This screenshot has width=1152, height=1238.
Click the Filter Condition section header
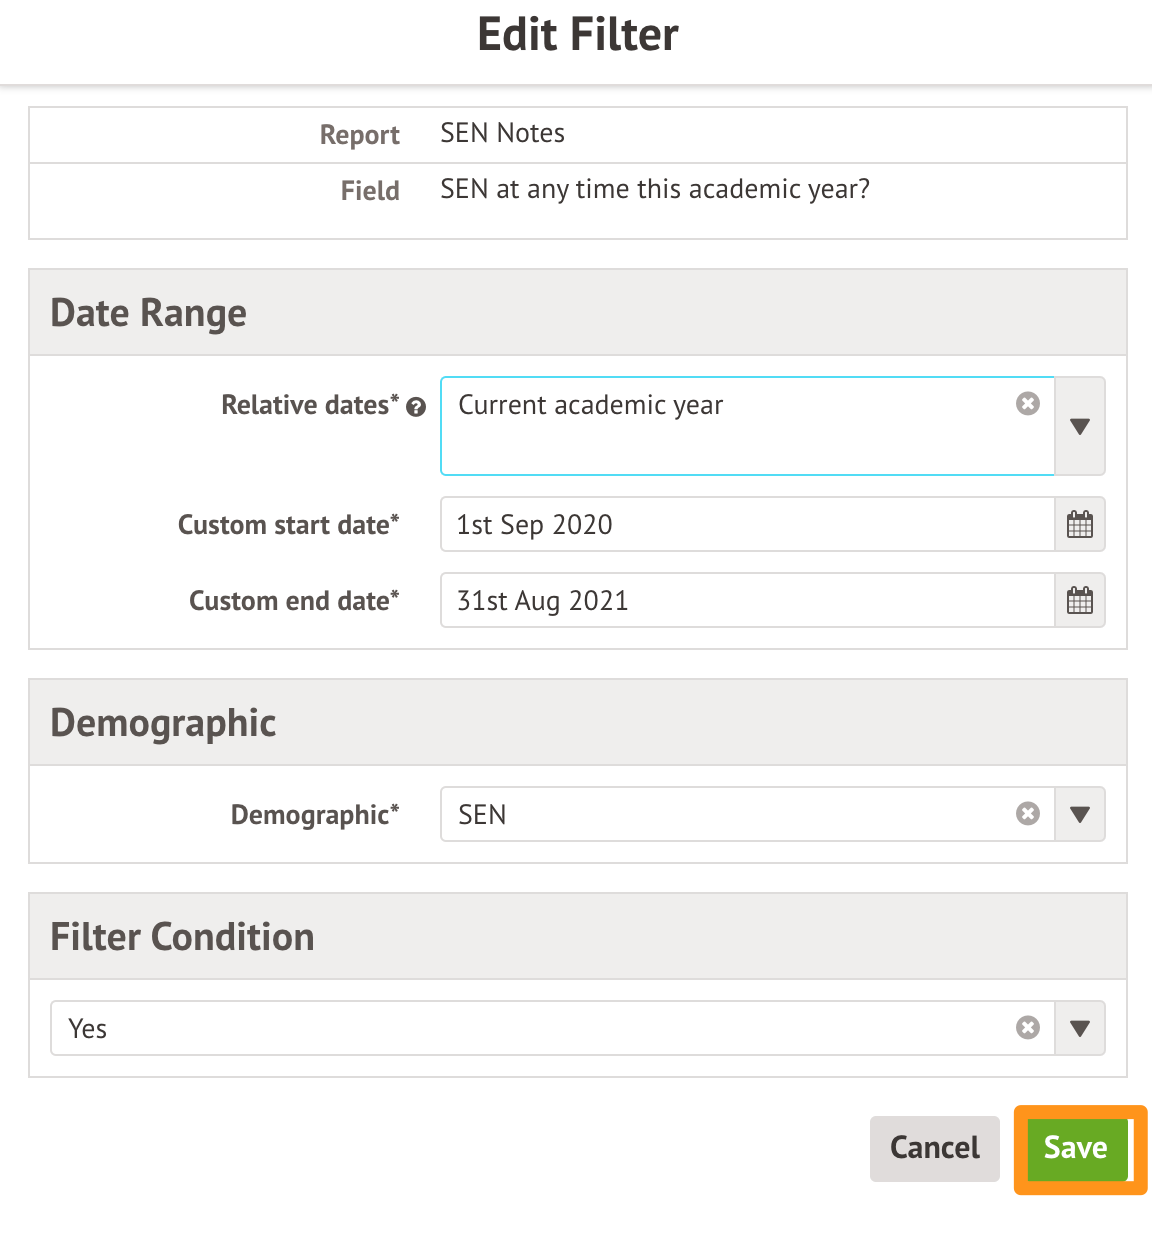tap(577, 937)
